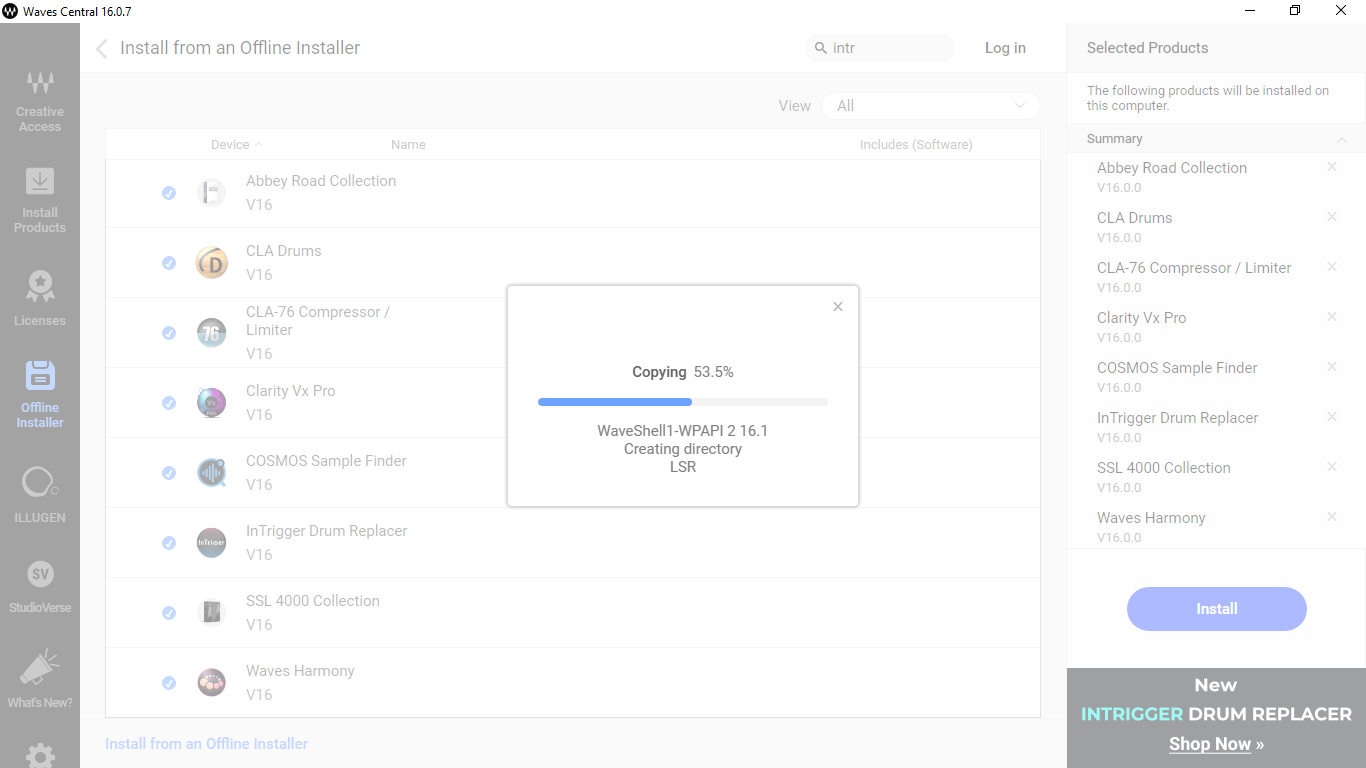Open the Licenses section
The height and width of the screenshot is (768, 1366).
(40, 298)
